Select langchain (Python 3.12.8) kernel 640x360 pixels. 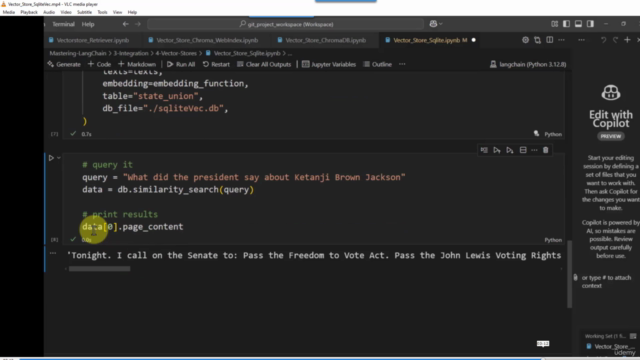coord(528,64)
